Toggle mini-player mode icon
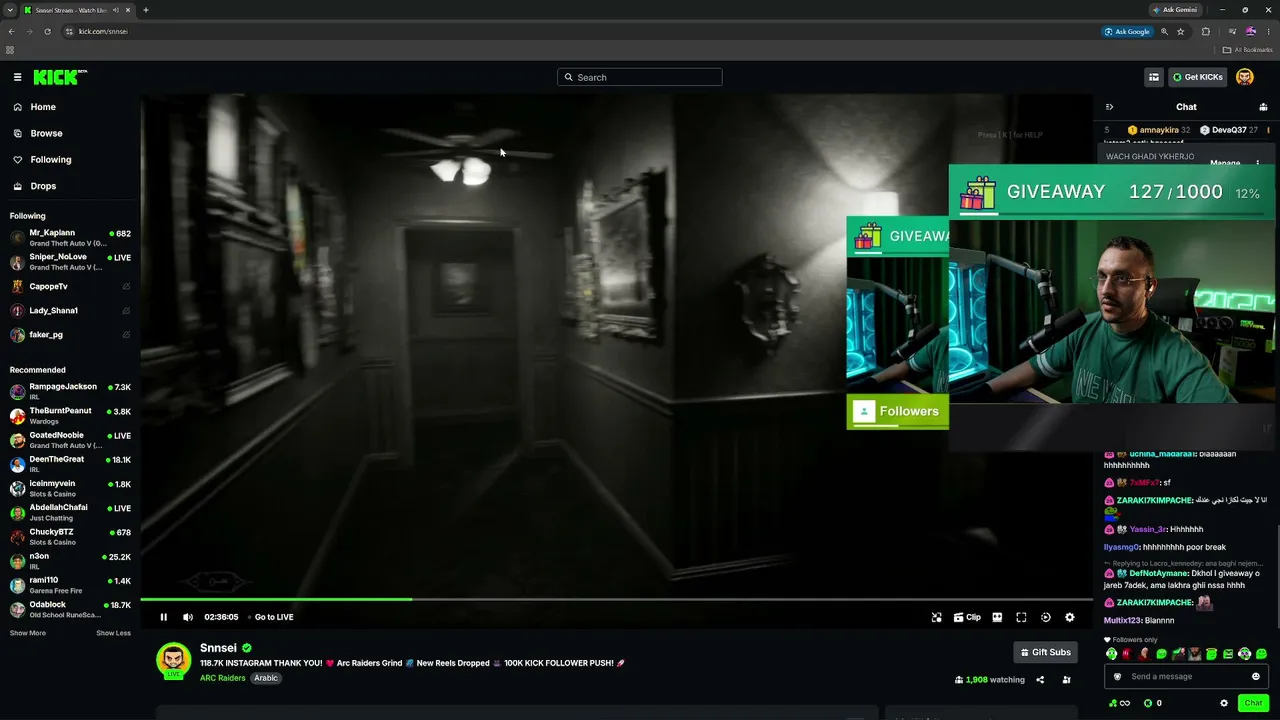1280x720 pixels. [x=937, y=617]
